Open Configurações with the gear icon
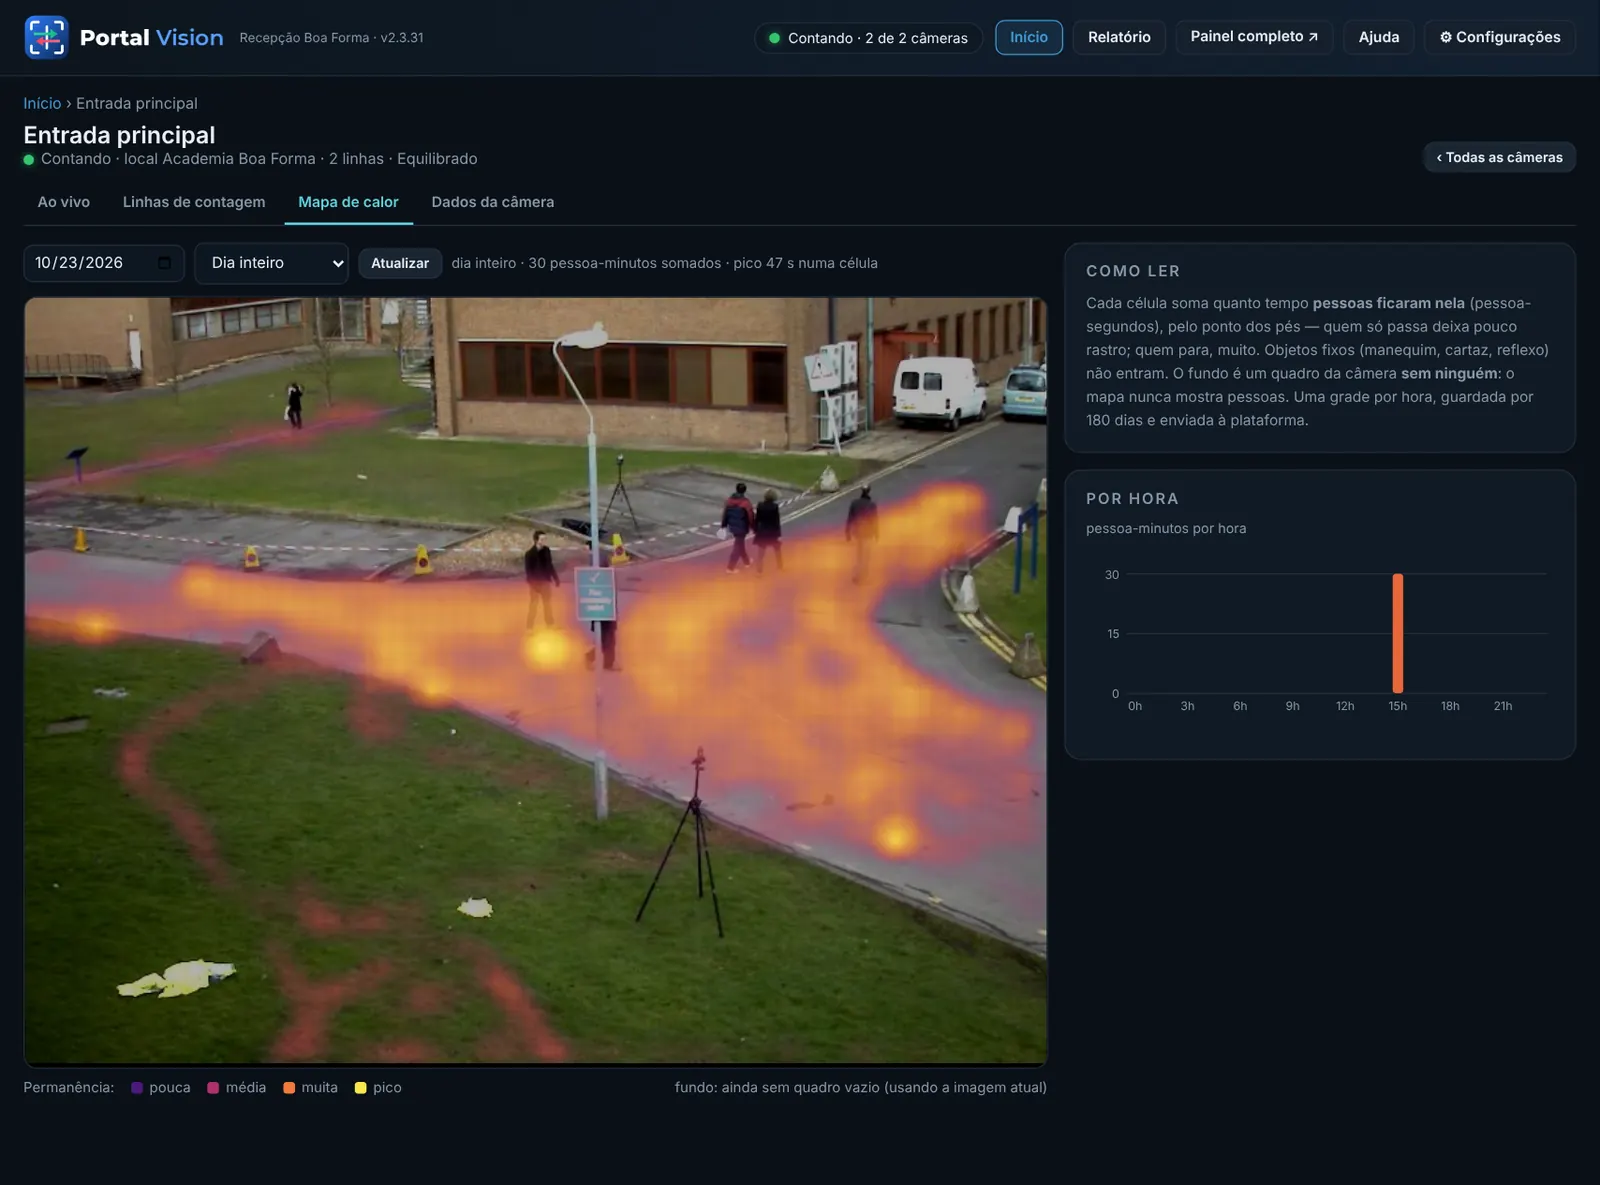 pyautogui.click(x=1499, y=37)
